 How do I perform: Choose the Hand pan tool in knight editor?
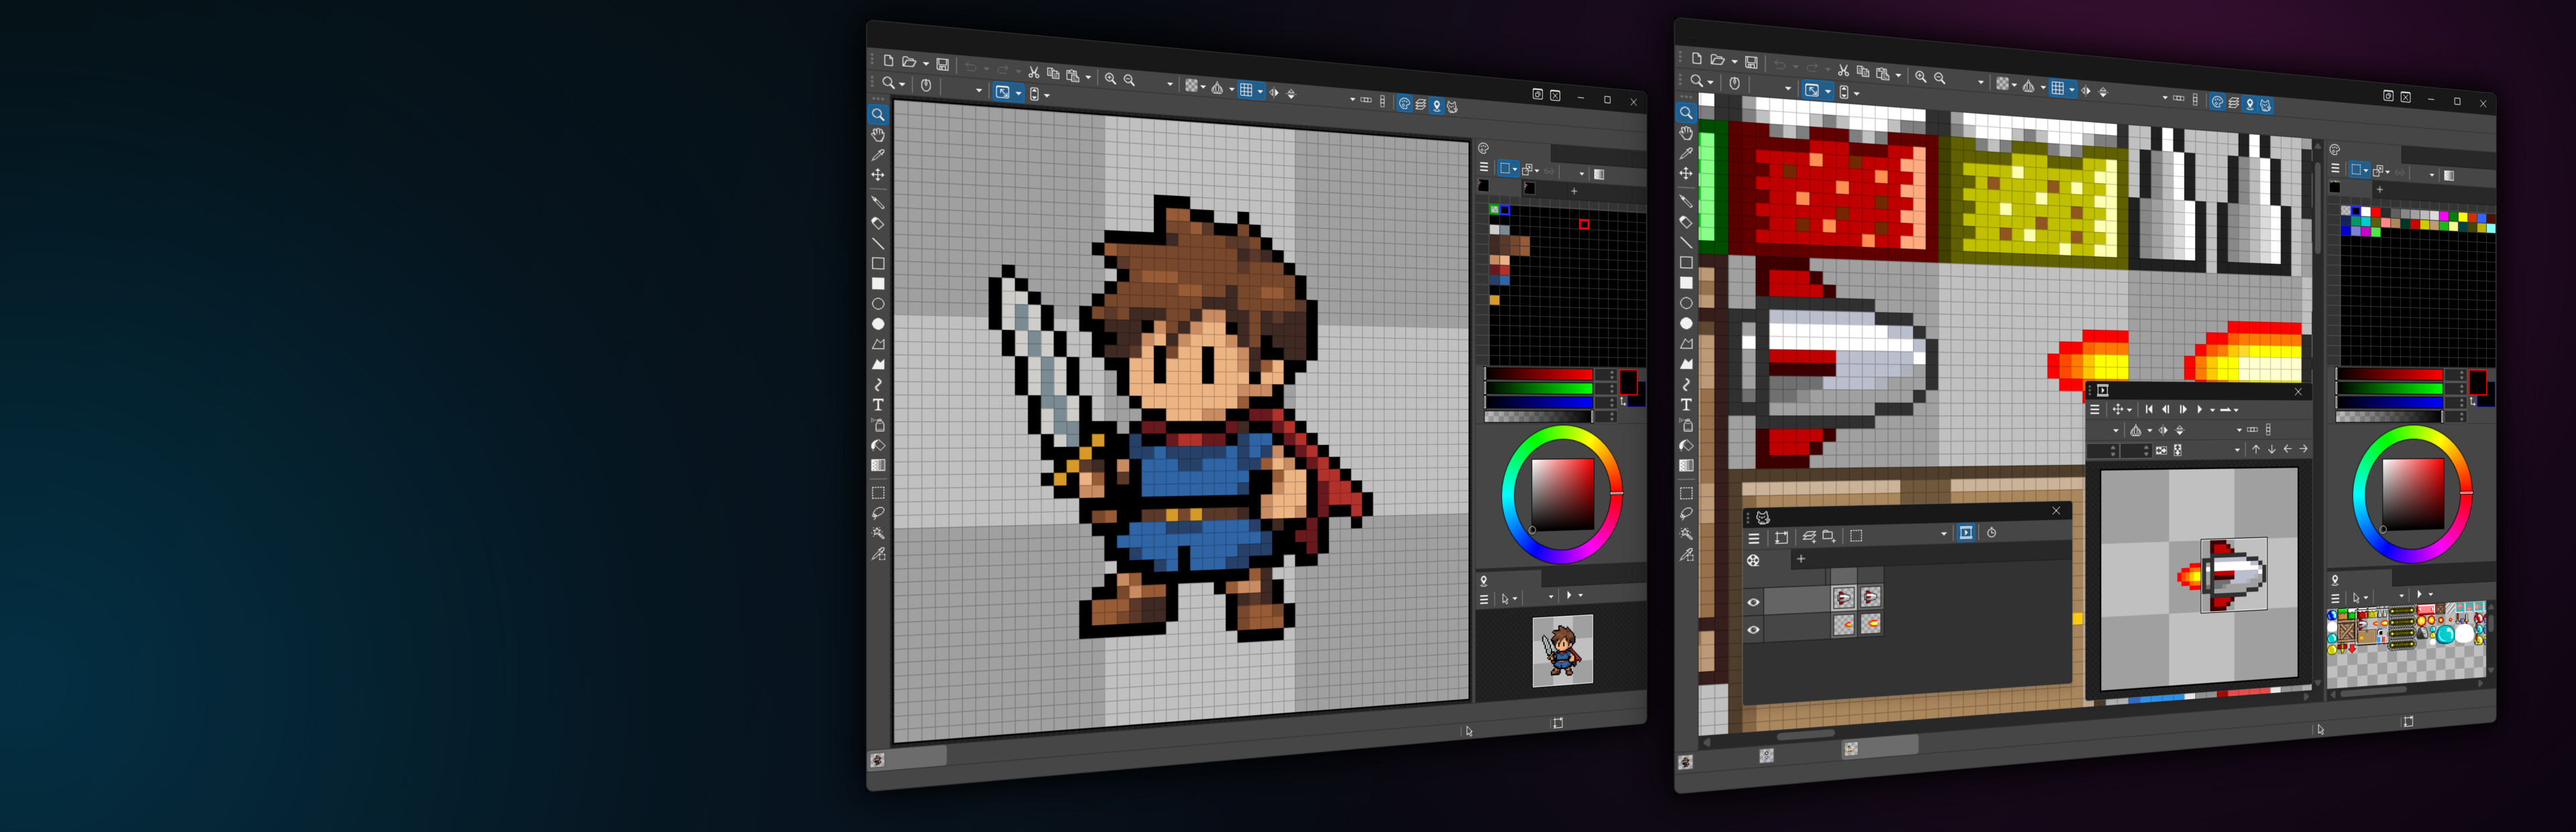[x=878, y=135]
